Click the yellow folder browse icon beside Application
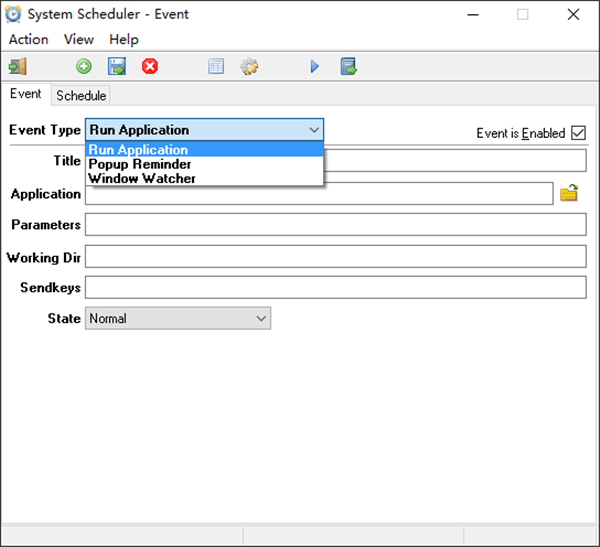The width and height of the screenshot is (600, 547). coord(569,193)
